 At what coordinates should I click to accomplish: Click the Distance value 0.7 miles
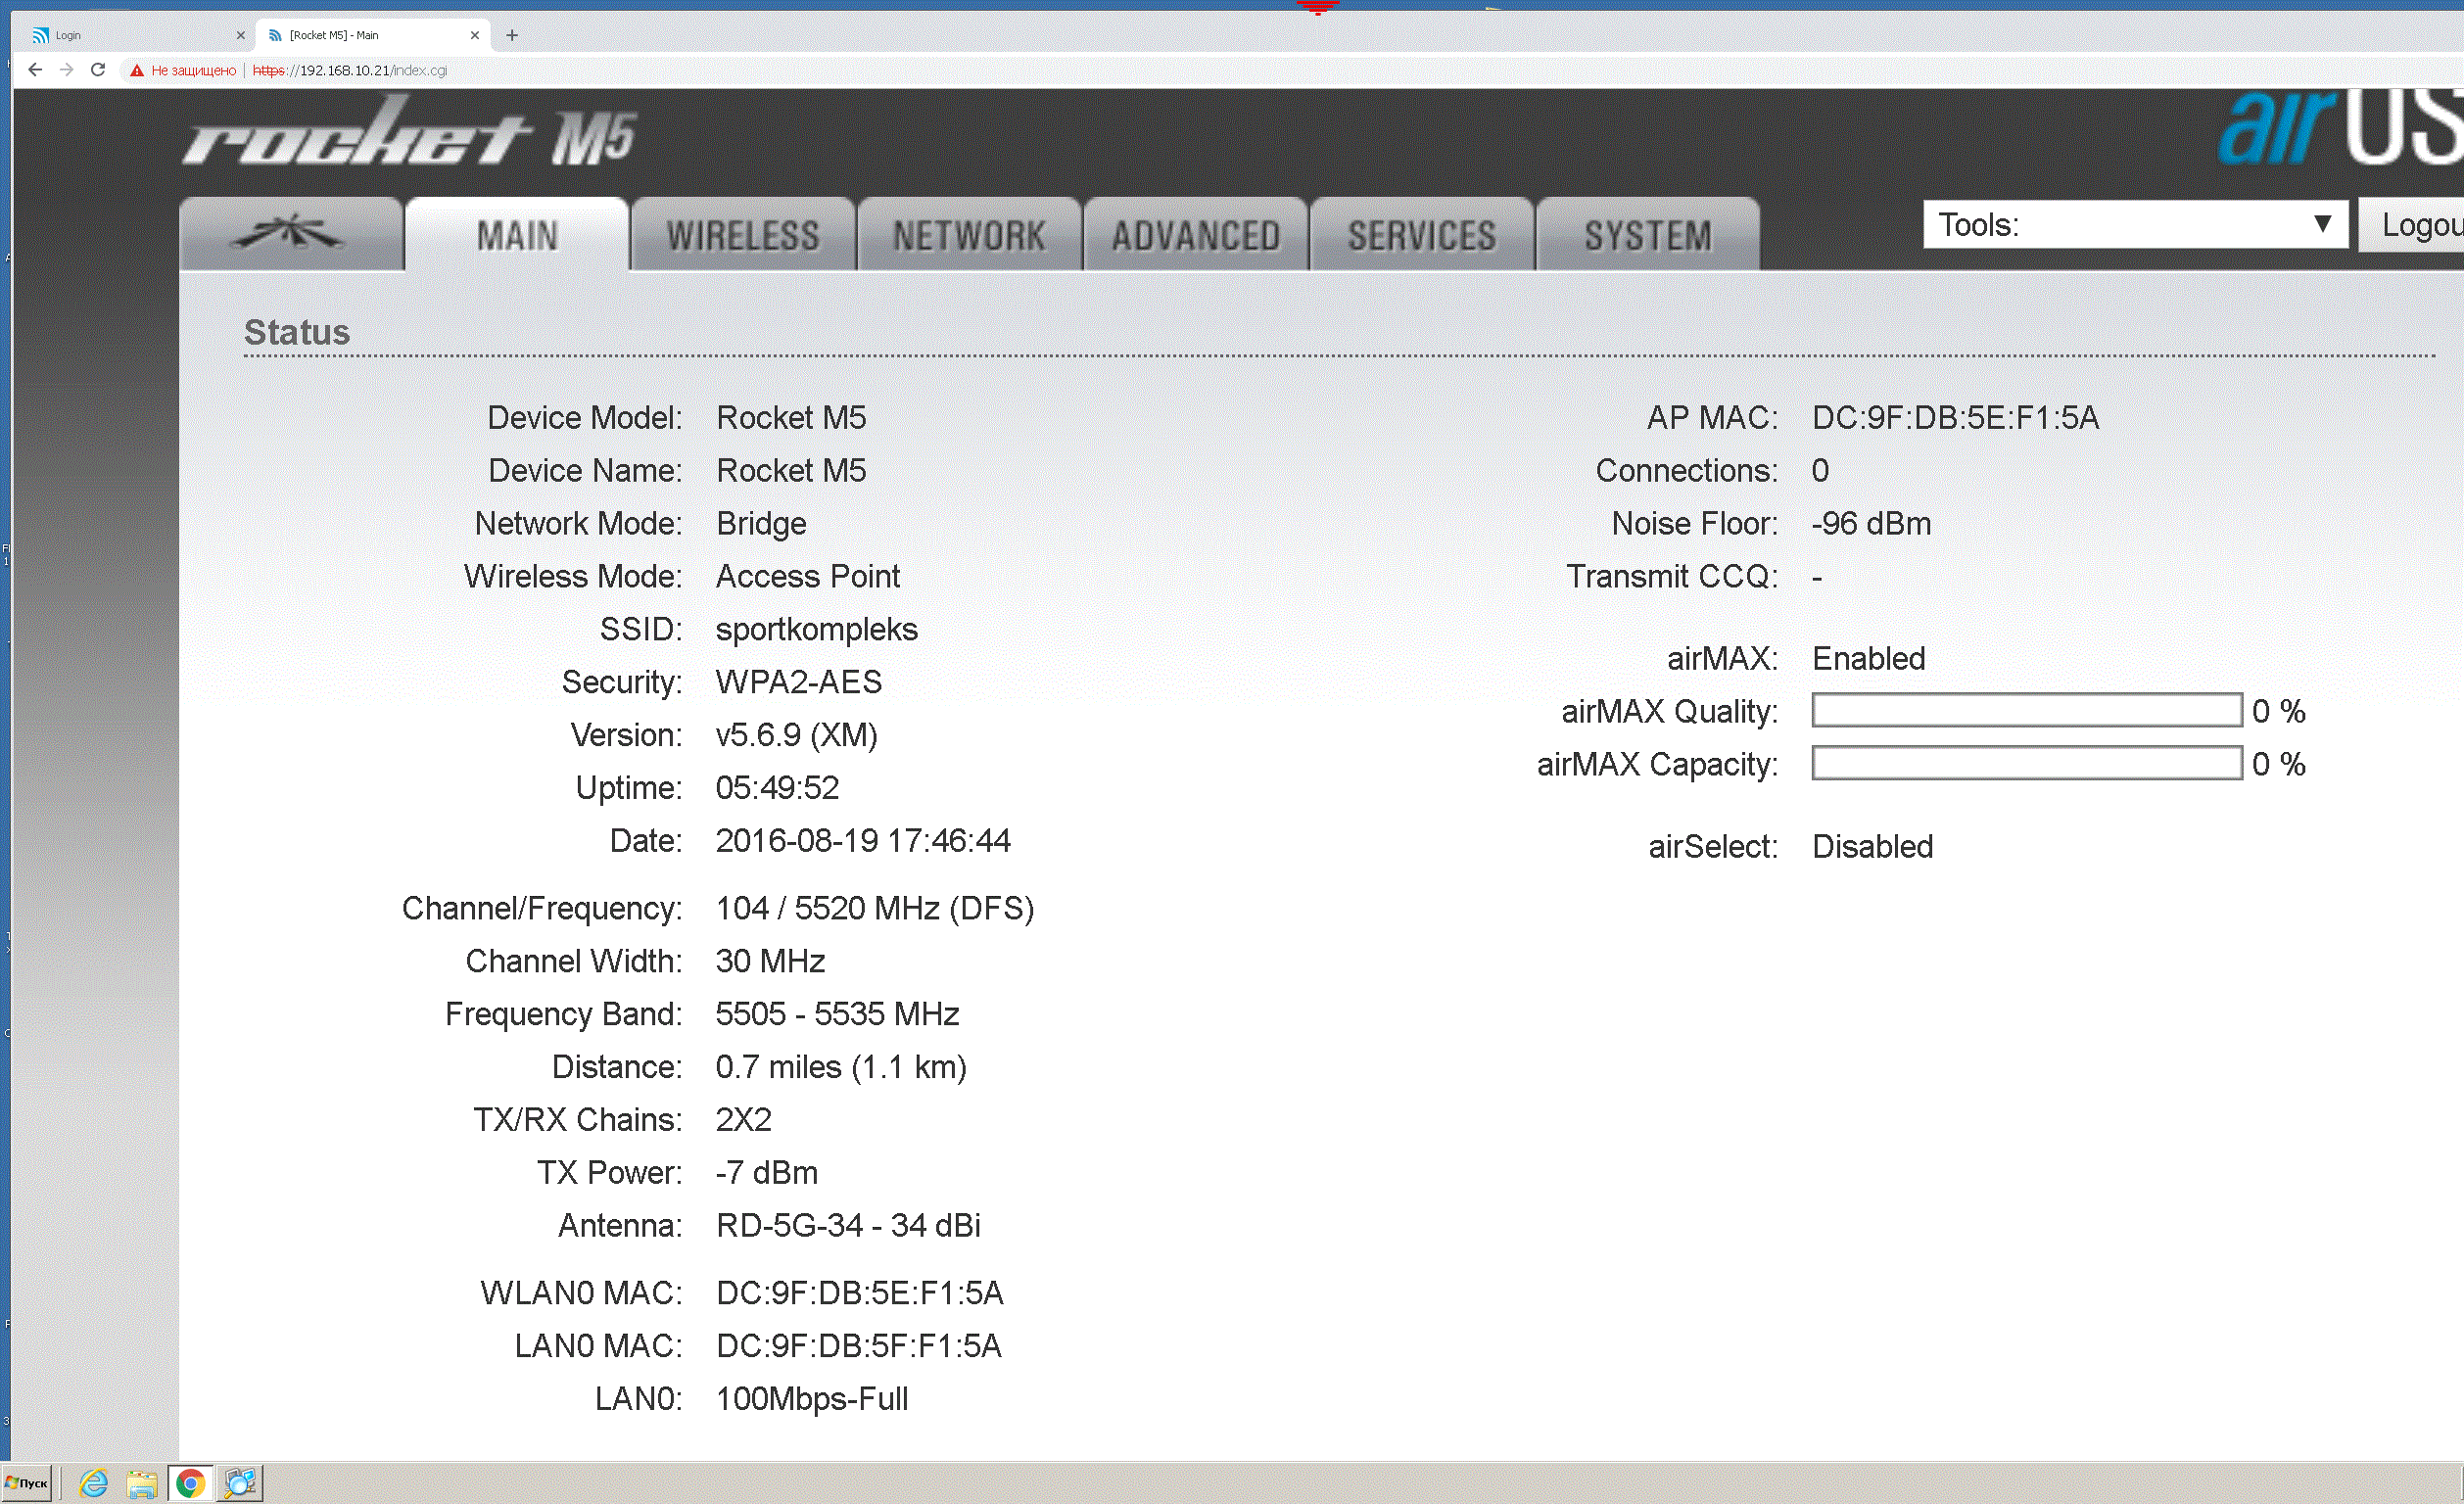[778, 1068]
